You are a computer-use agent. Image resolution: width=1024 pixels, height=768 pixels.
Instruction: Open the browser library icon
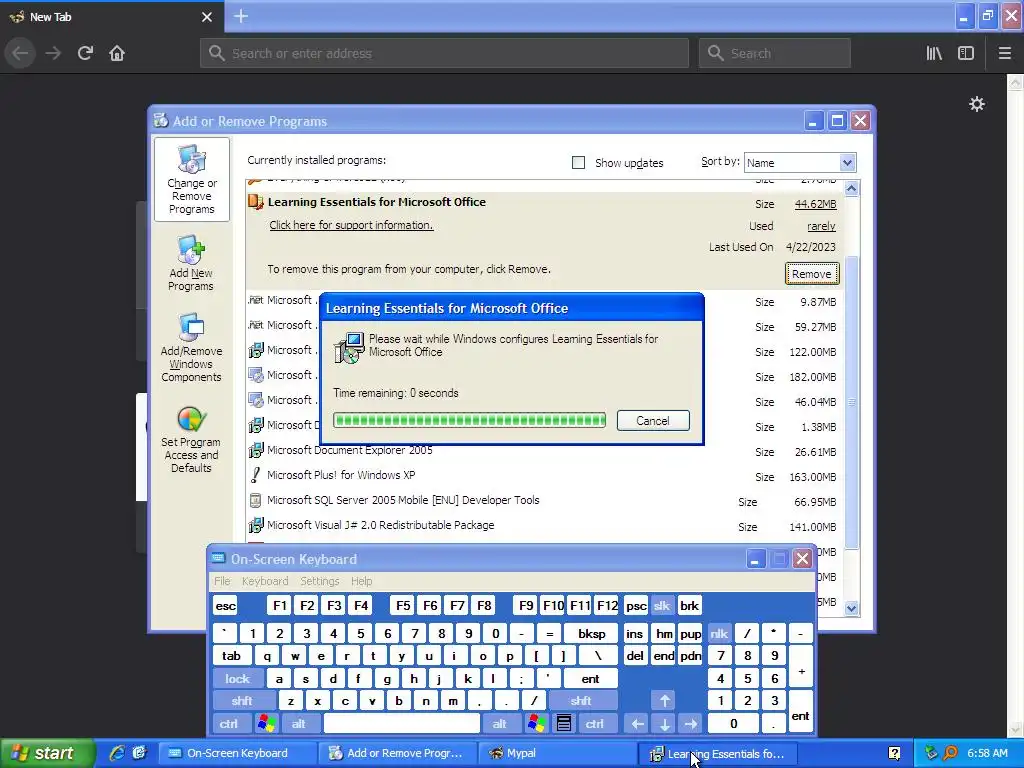[934, 53]
